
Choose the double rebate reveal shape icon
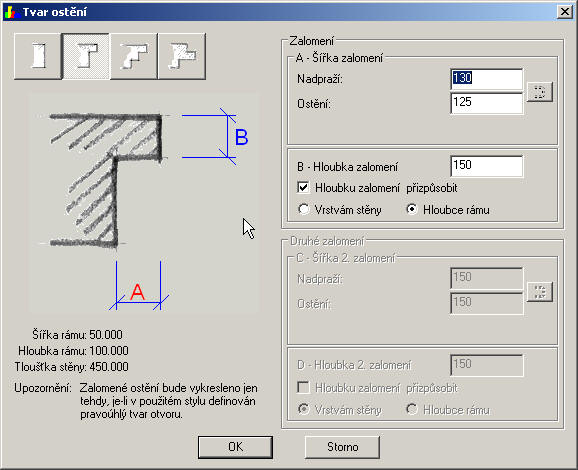click(182, 56)
